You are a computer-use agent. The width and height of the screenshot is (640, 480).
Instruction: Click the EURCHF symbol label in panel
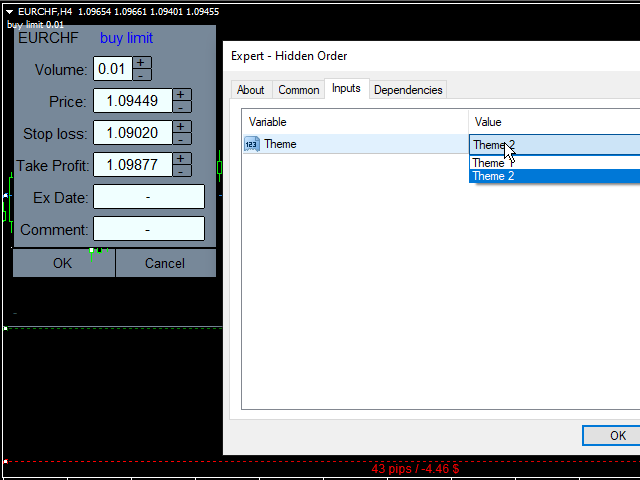48,38
